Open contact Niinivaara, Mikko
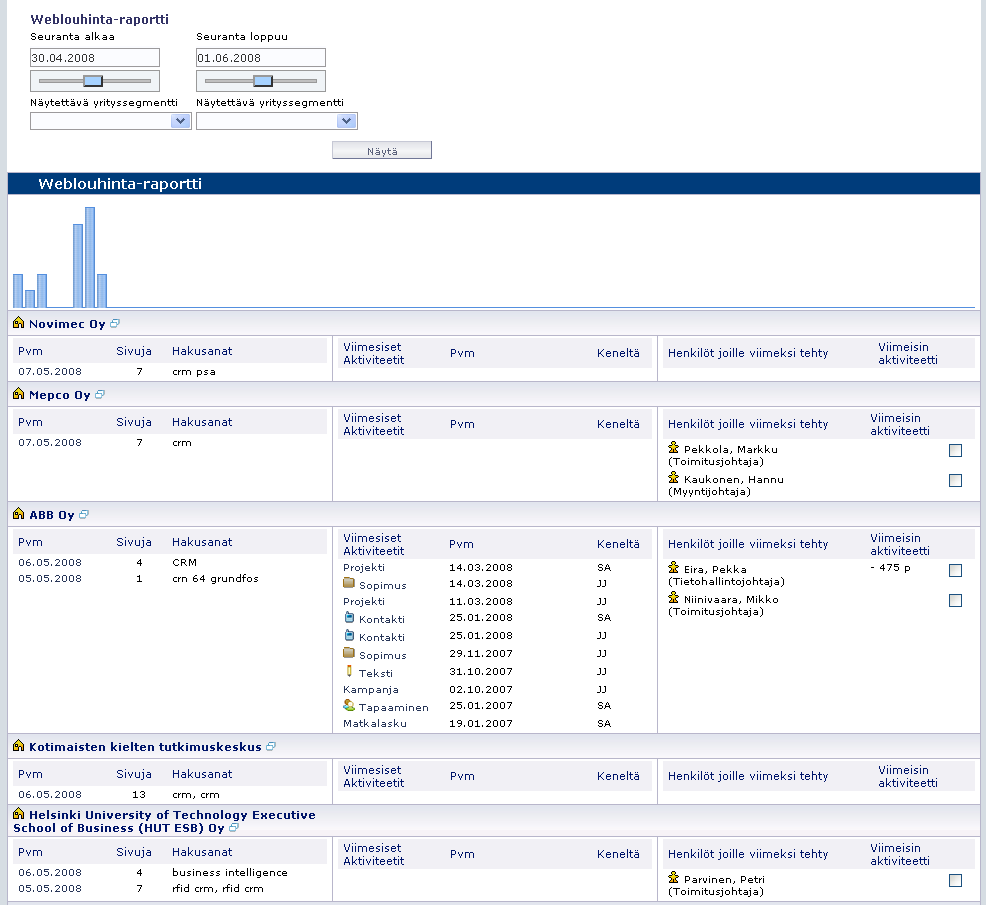The height and width of the screenshot is (905, 1001). pyautogui.click(x=731, y=599)
